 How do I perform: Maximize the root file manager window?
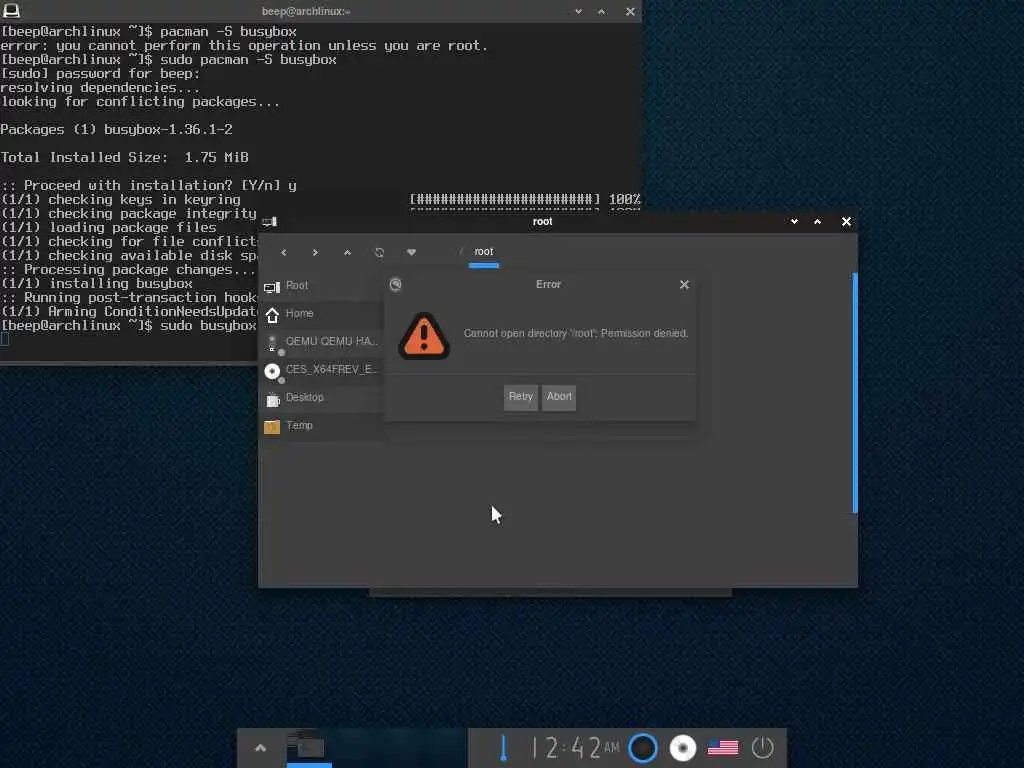coord(818,222)
